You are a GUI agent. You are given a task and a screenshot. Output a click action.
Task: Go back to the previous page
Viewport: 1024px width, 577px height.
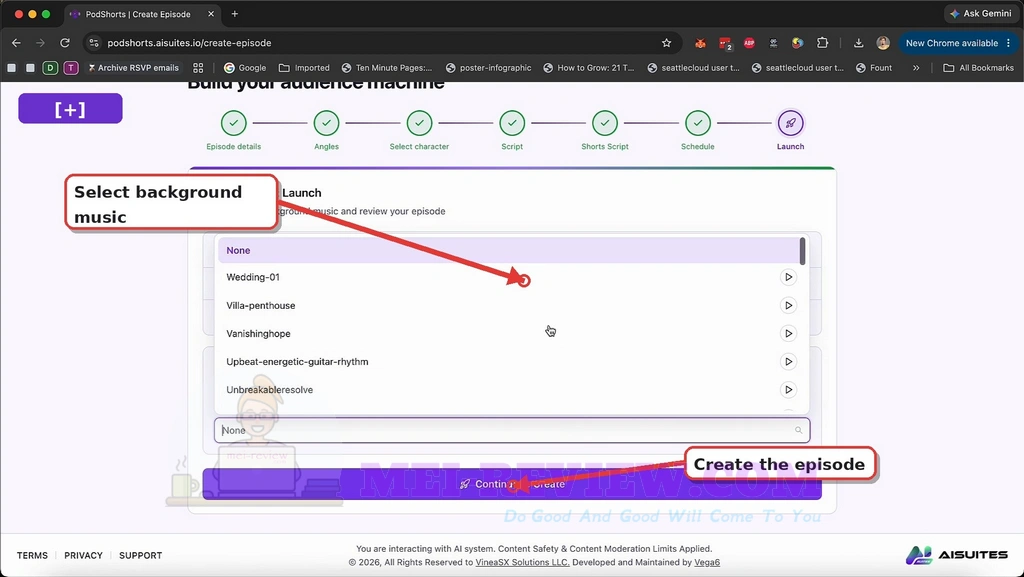point(16,43)
